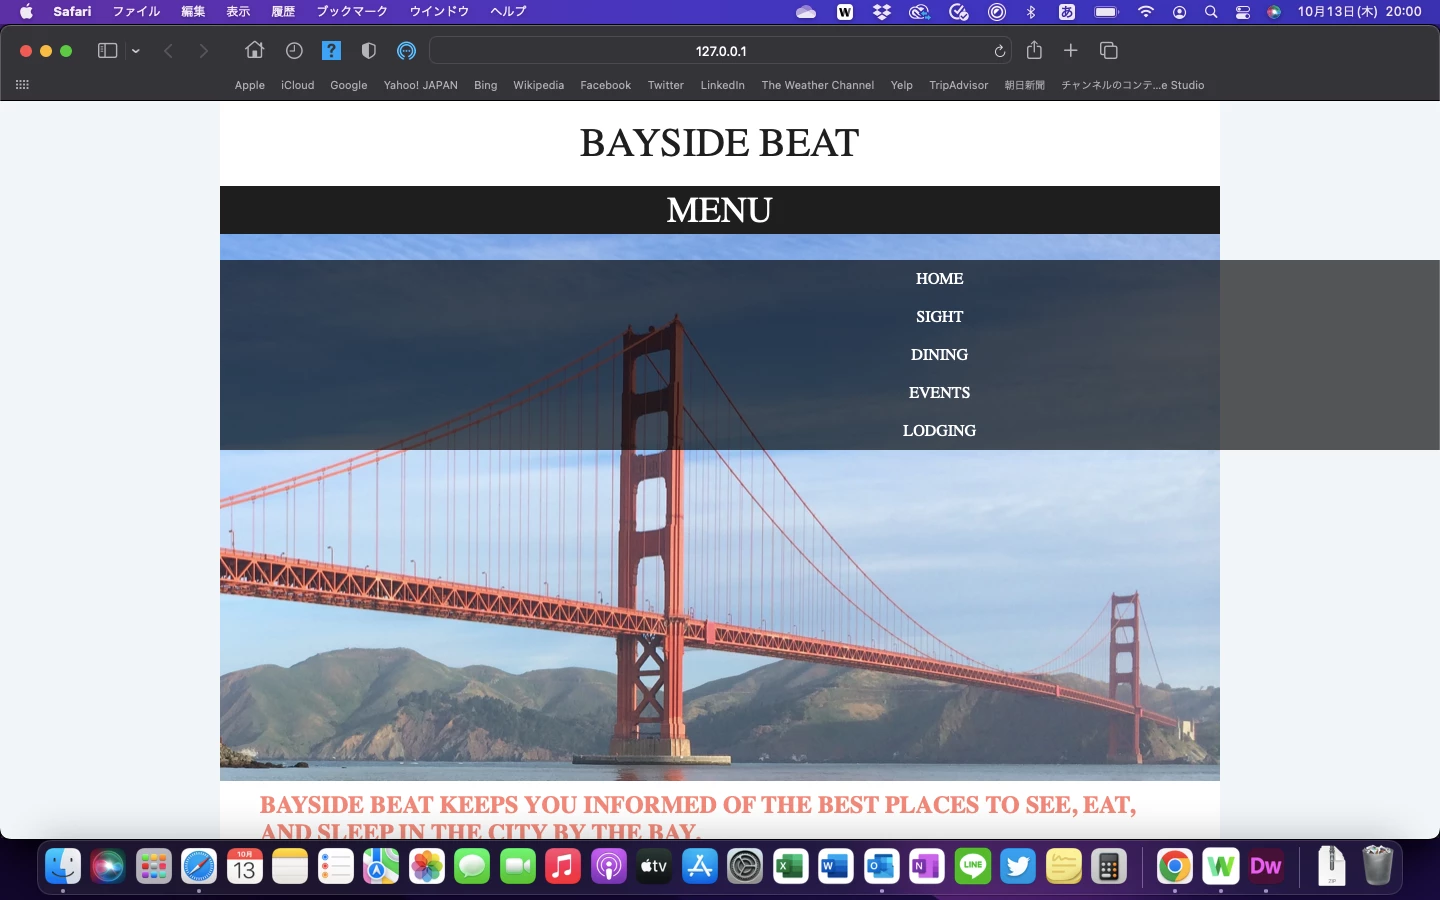
Task: Go to EVENTS in page navigation
Action: 940,393
